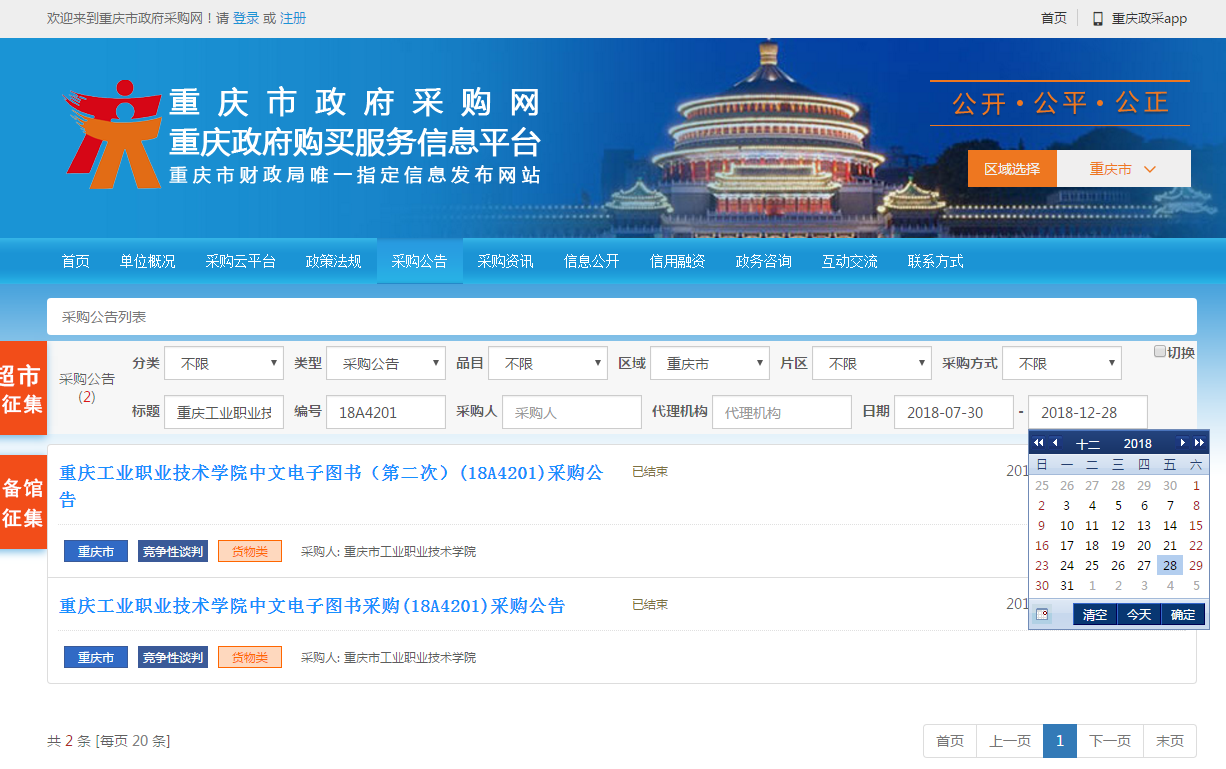Click the red site logo in header
The width and height of the screenshot is (1226, 769).
[113, 134]
